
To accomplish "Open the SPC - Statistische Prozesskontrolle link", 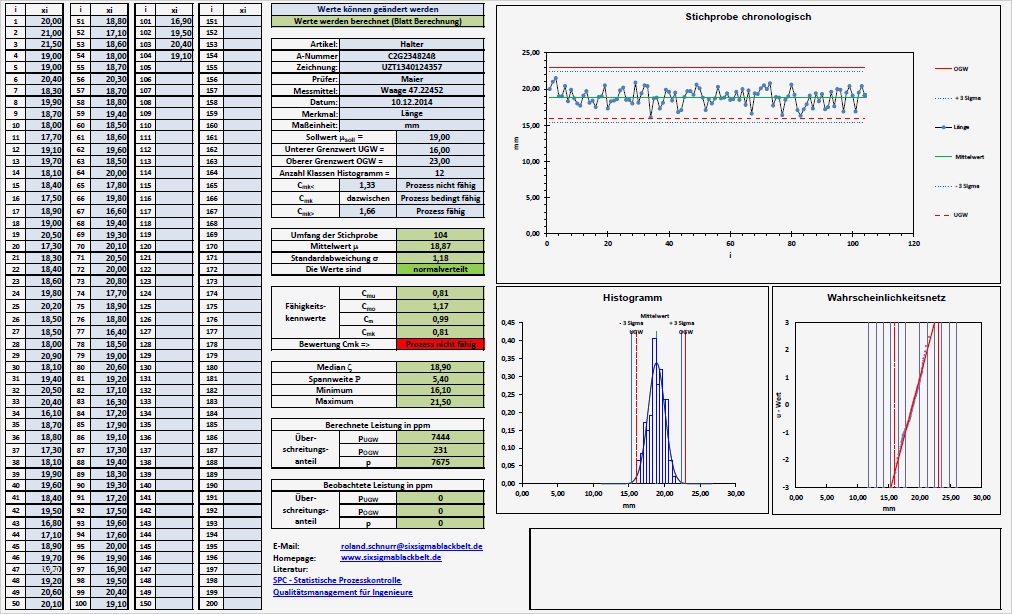I will pyautogui.click(x=337, y=580).
